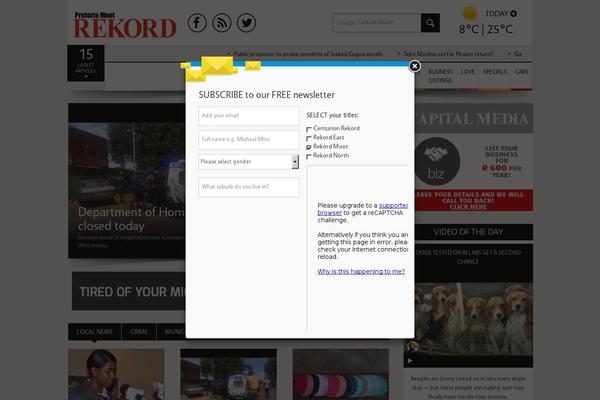Image resolution: width=600 pixels, height=400 pixels.
Task: Tick the Rekord North checkbox
Action: (309, 157)
